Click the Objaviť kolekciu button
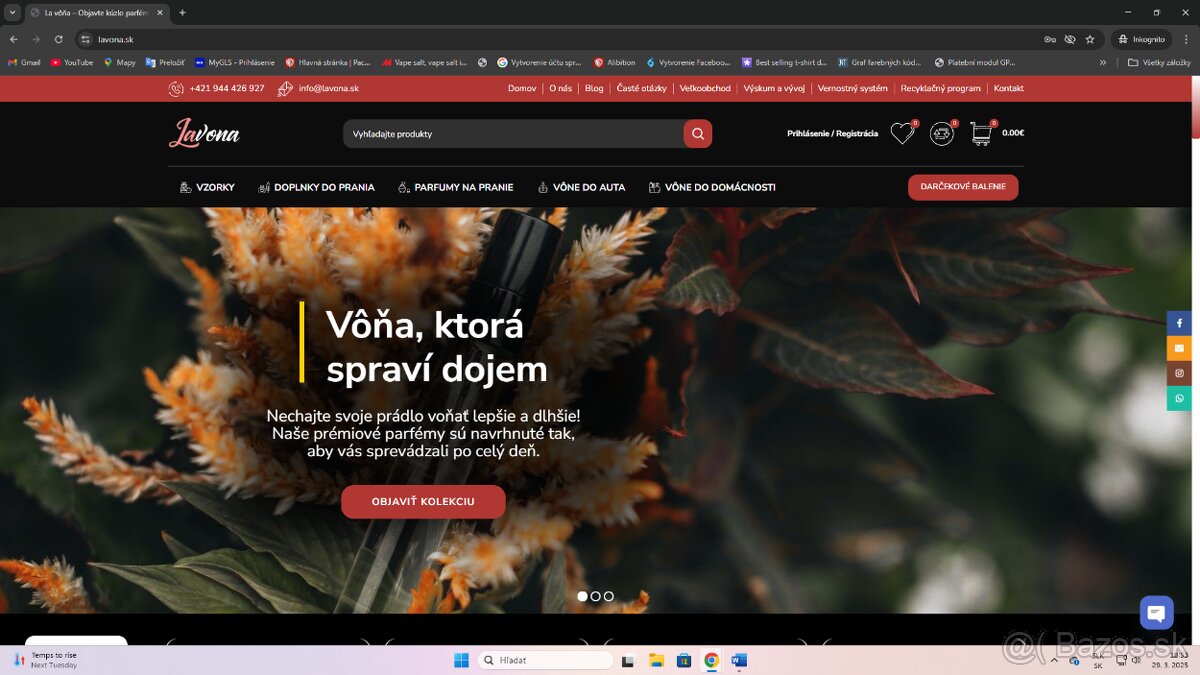This screenshot has width=1200, height=675. [x=423, y=502]
